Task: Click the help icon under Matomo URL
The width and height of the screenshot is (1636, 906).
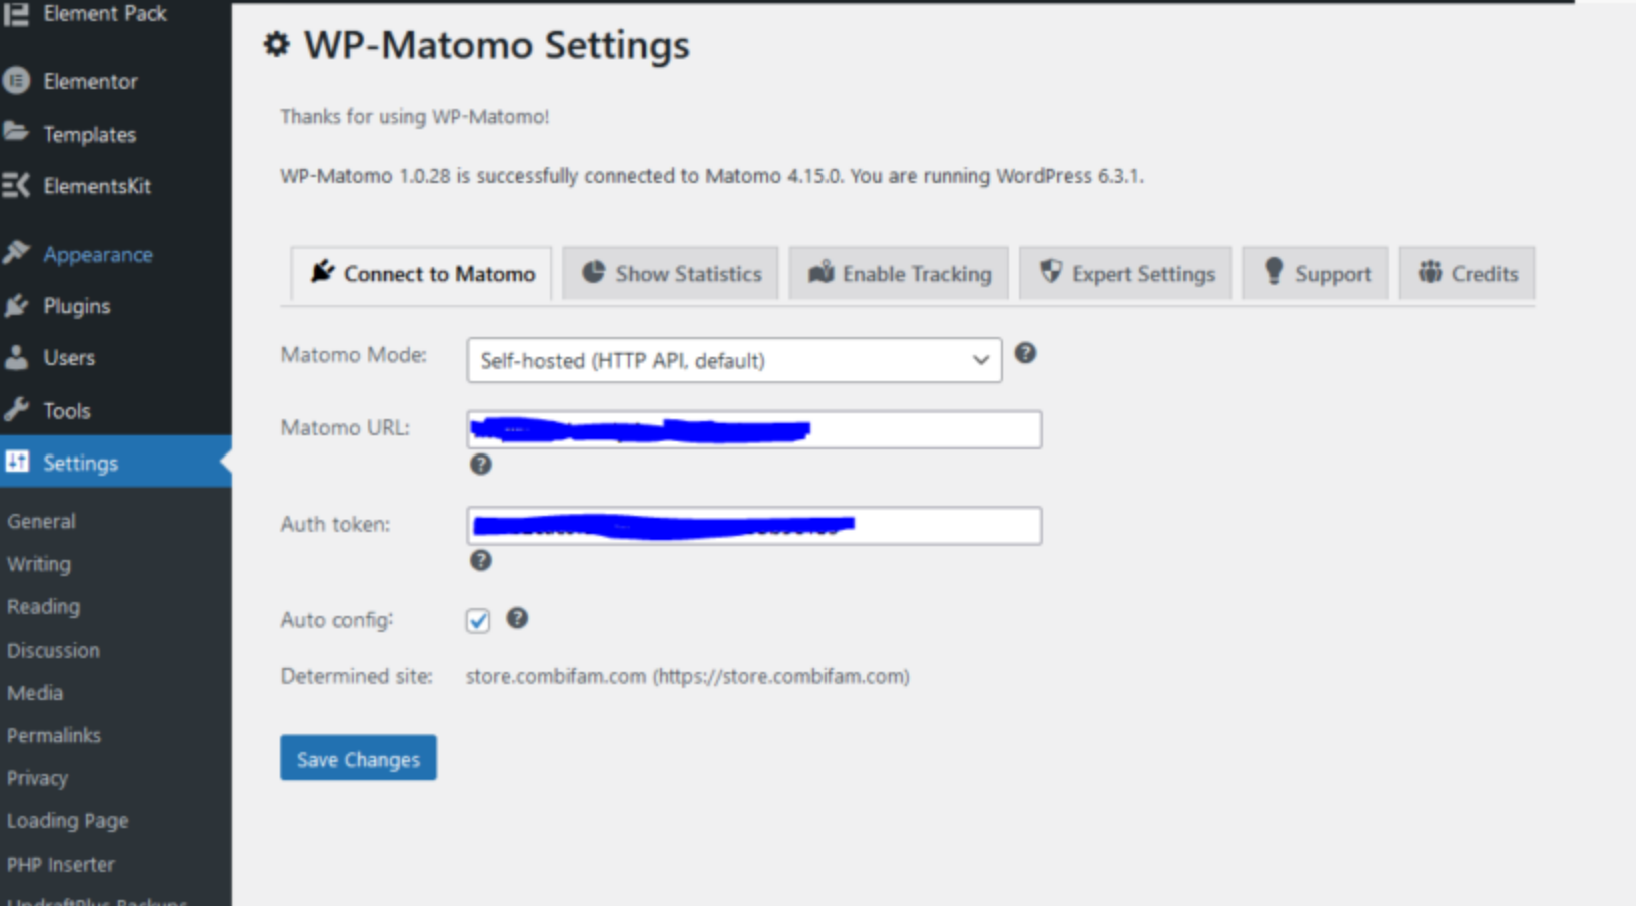Action: tap(481, 464)
